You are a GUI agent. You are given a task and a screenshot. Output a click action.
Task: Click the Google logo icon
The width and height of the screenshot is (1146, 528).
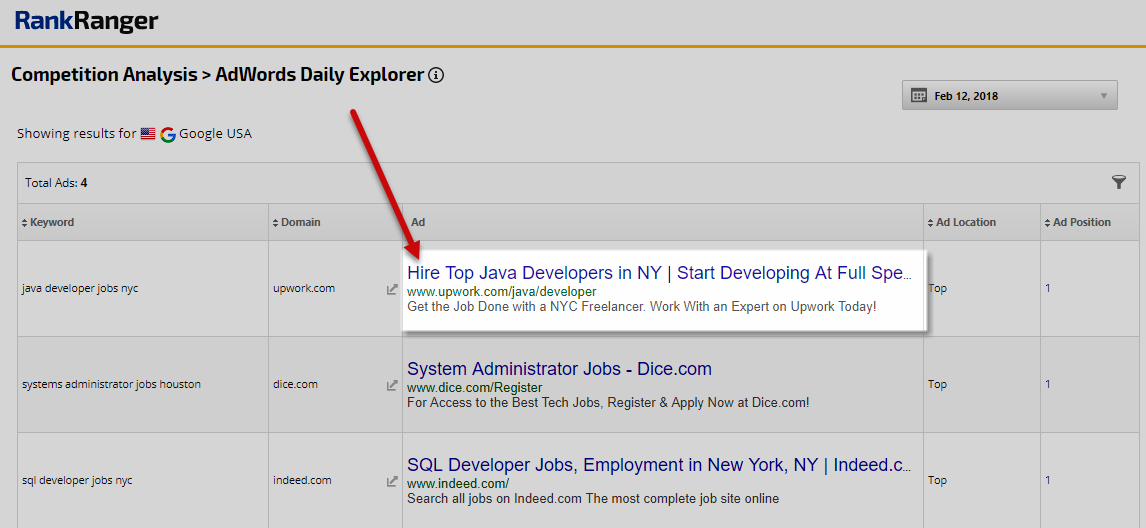tap(168, 134)
